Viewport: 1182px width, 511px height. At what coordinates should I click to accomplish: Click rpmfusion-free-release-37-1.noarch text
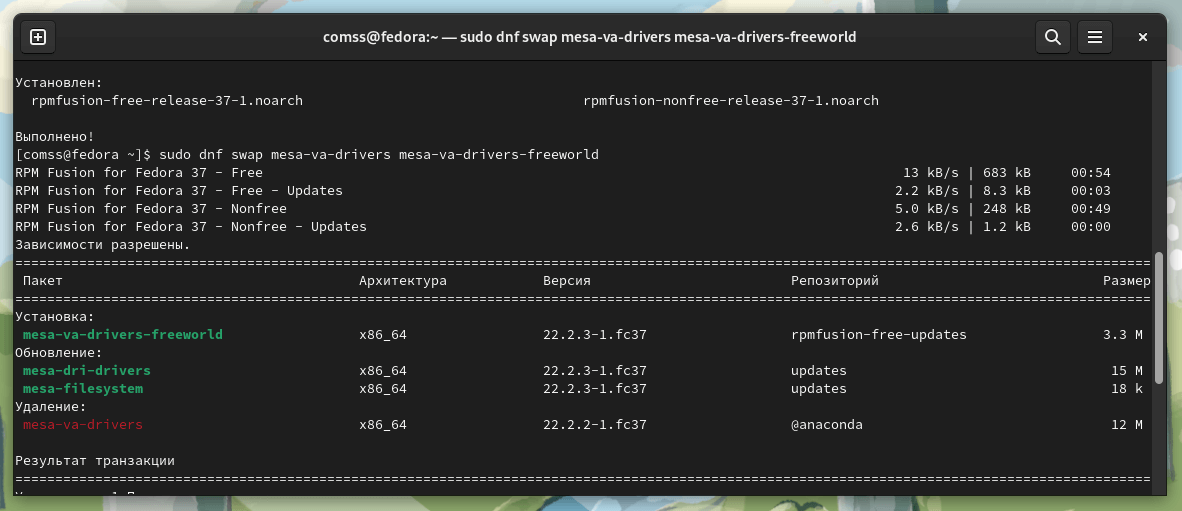coord(167,100)
